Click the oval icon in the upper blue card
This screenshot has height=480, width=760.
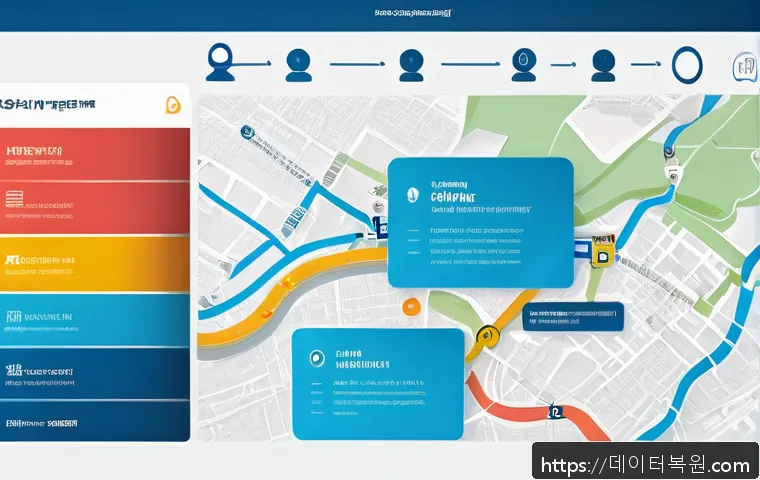410,194
